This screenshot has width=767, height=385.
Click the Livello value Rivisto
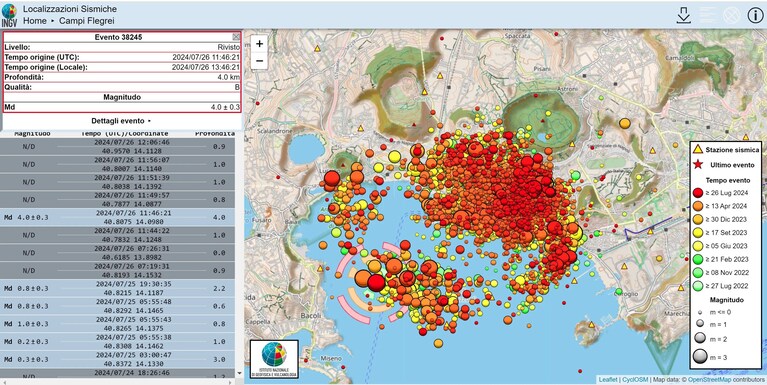[x=228, y=47]
